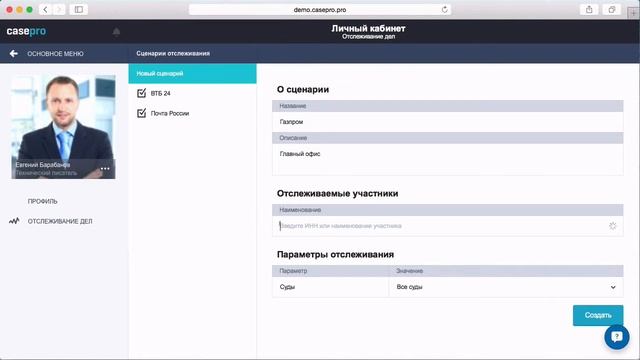Toggle the ВТБ 24 scenario checkbox
The image size is (640, 360).
(142, 93)
